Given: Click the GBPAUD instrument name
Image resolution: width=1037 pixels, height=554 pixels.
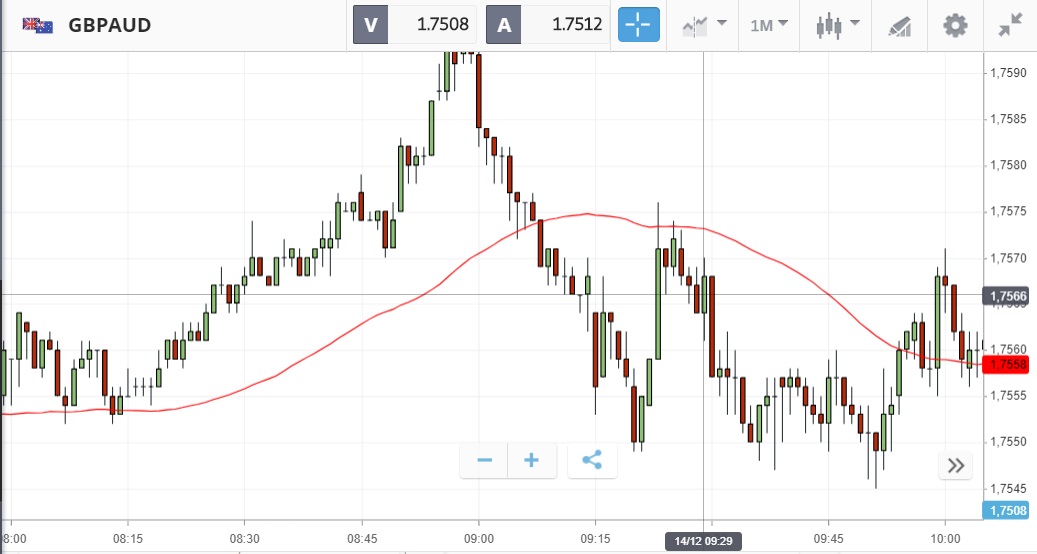Looking at the screenshot, I should tap(110, 25).
